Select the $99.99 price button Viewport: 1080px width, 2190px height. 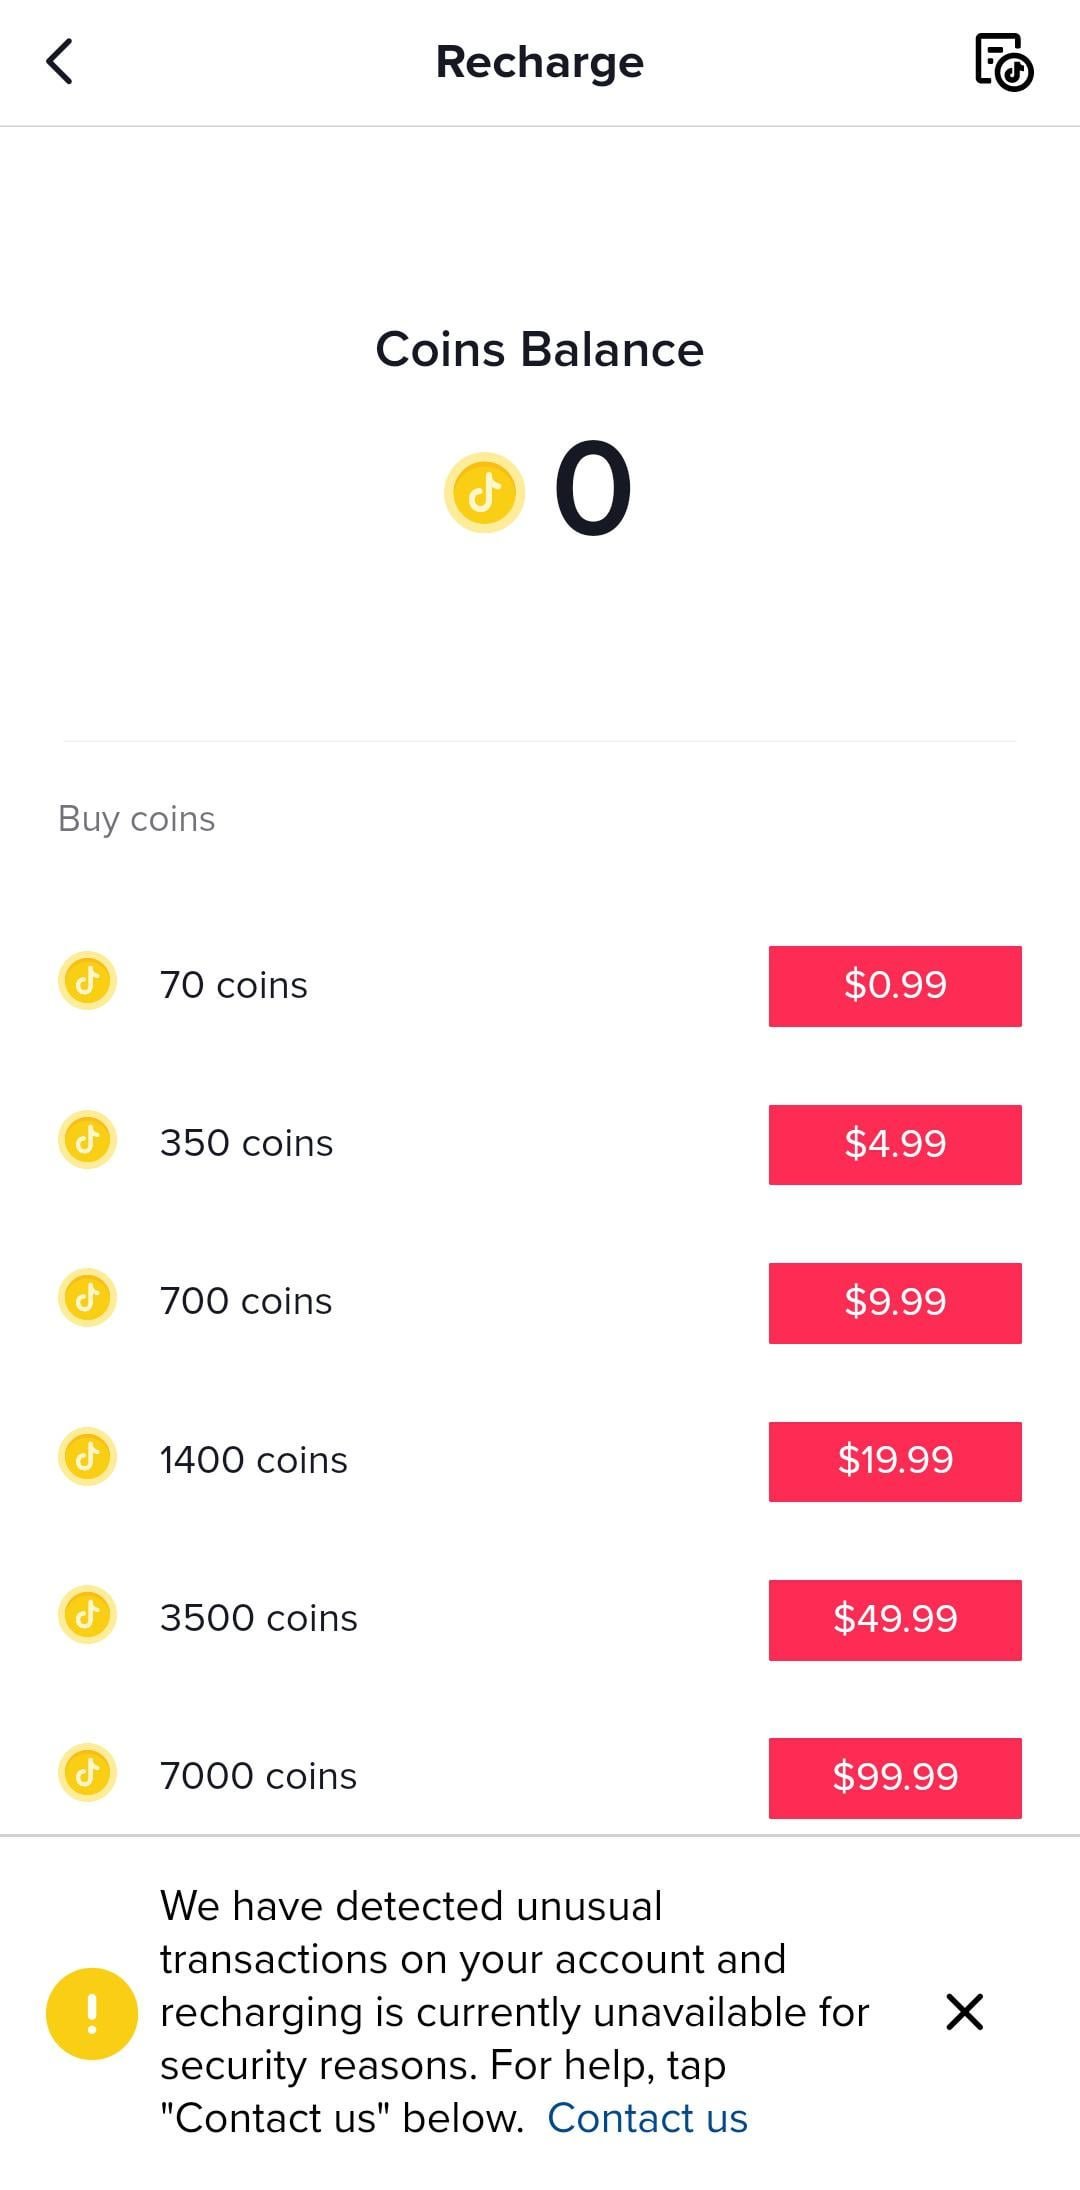[x=895, y=1778]
